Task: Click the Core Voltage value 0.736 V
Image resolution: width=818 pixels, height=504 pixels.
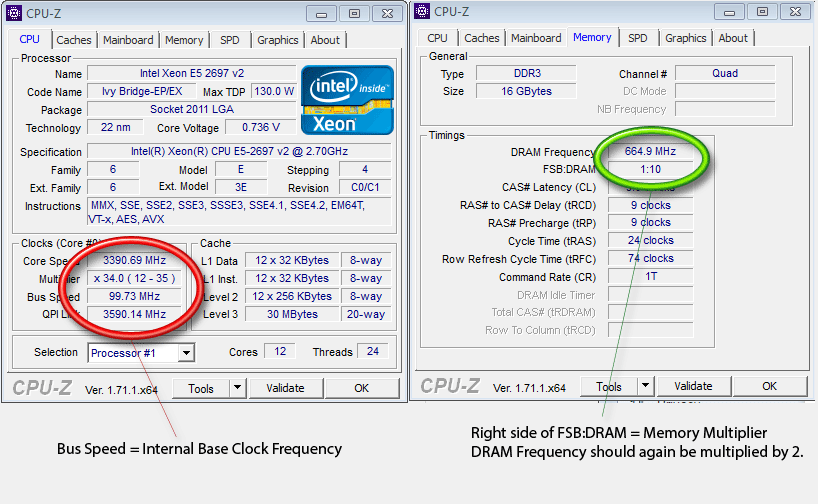Action: 261,127
